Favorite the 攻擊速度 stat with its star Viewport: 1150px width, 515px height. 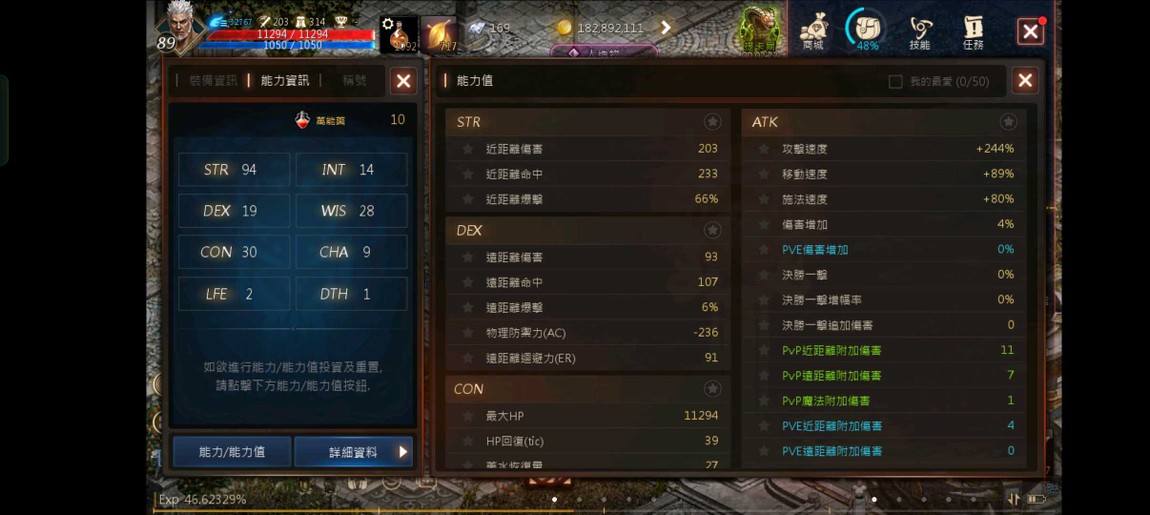click(764, 149)
